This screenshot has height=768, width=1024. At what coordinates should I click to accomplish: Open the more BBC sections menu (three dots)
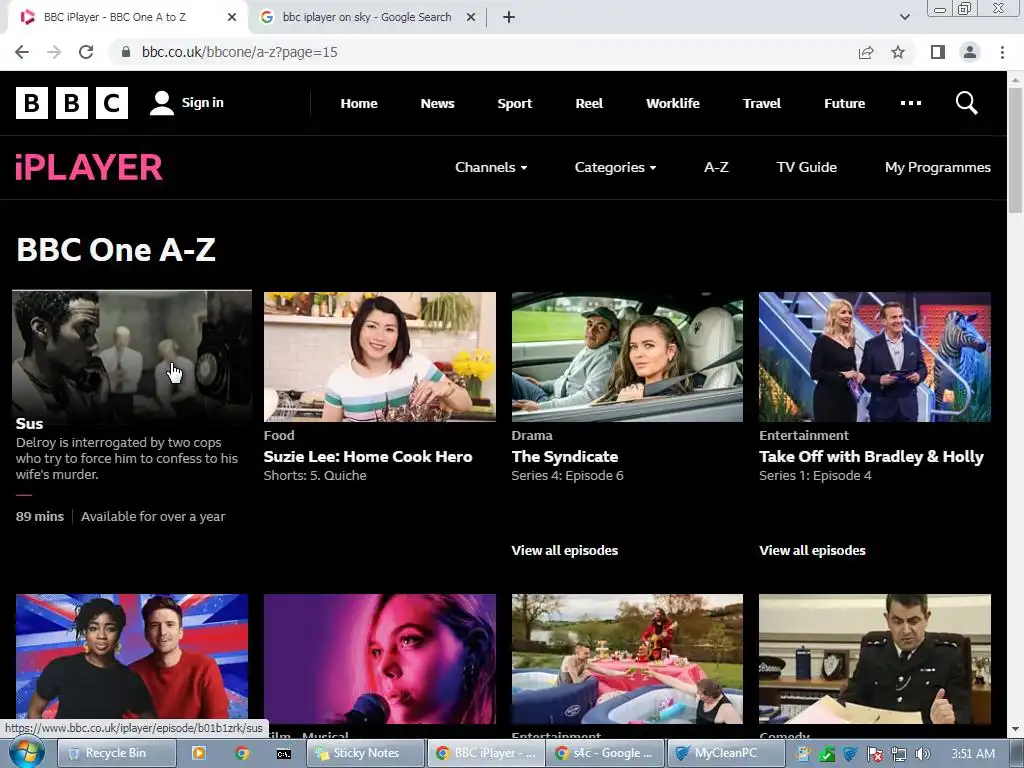[910, 103]
